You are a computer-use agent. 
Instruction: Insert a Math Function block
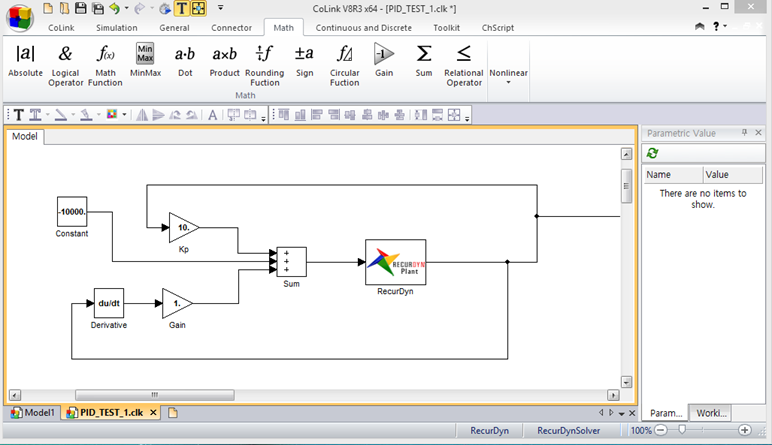(105, 65)
